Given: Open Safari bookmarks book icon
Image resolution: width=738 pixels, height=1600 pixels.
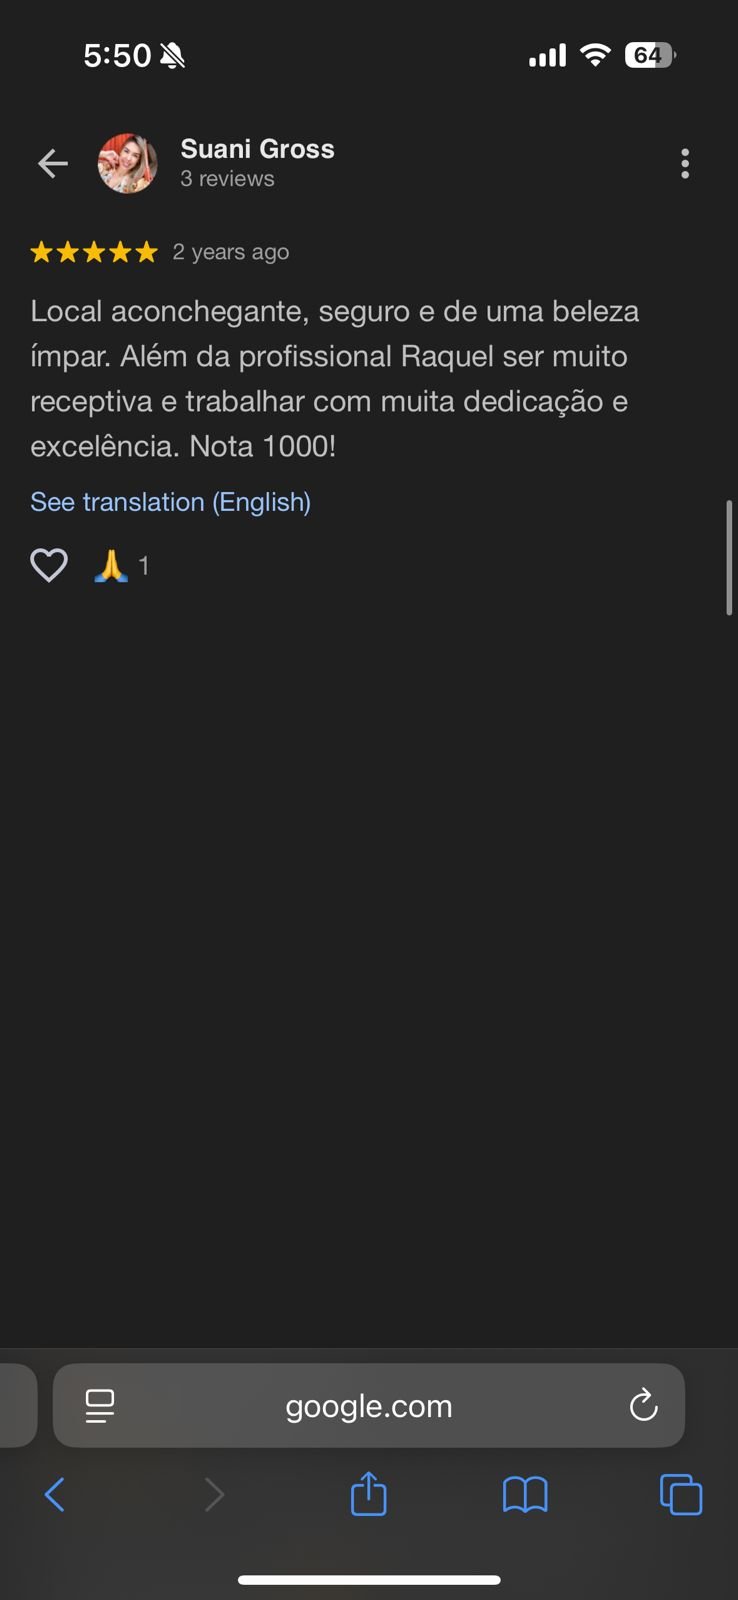Looking at the screenshot, I should [525, 1495].
